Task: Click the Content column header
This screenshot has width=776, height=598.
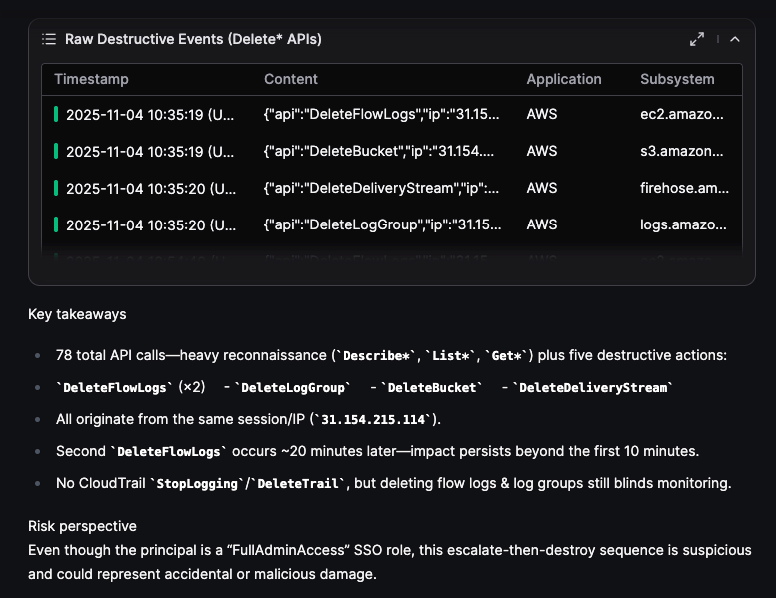Action: 290,79
